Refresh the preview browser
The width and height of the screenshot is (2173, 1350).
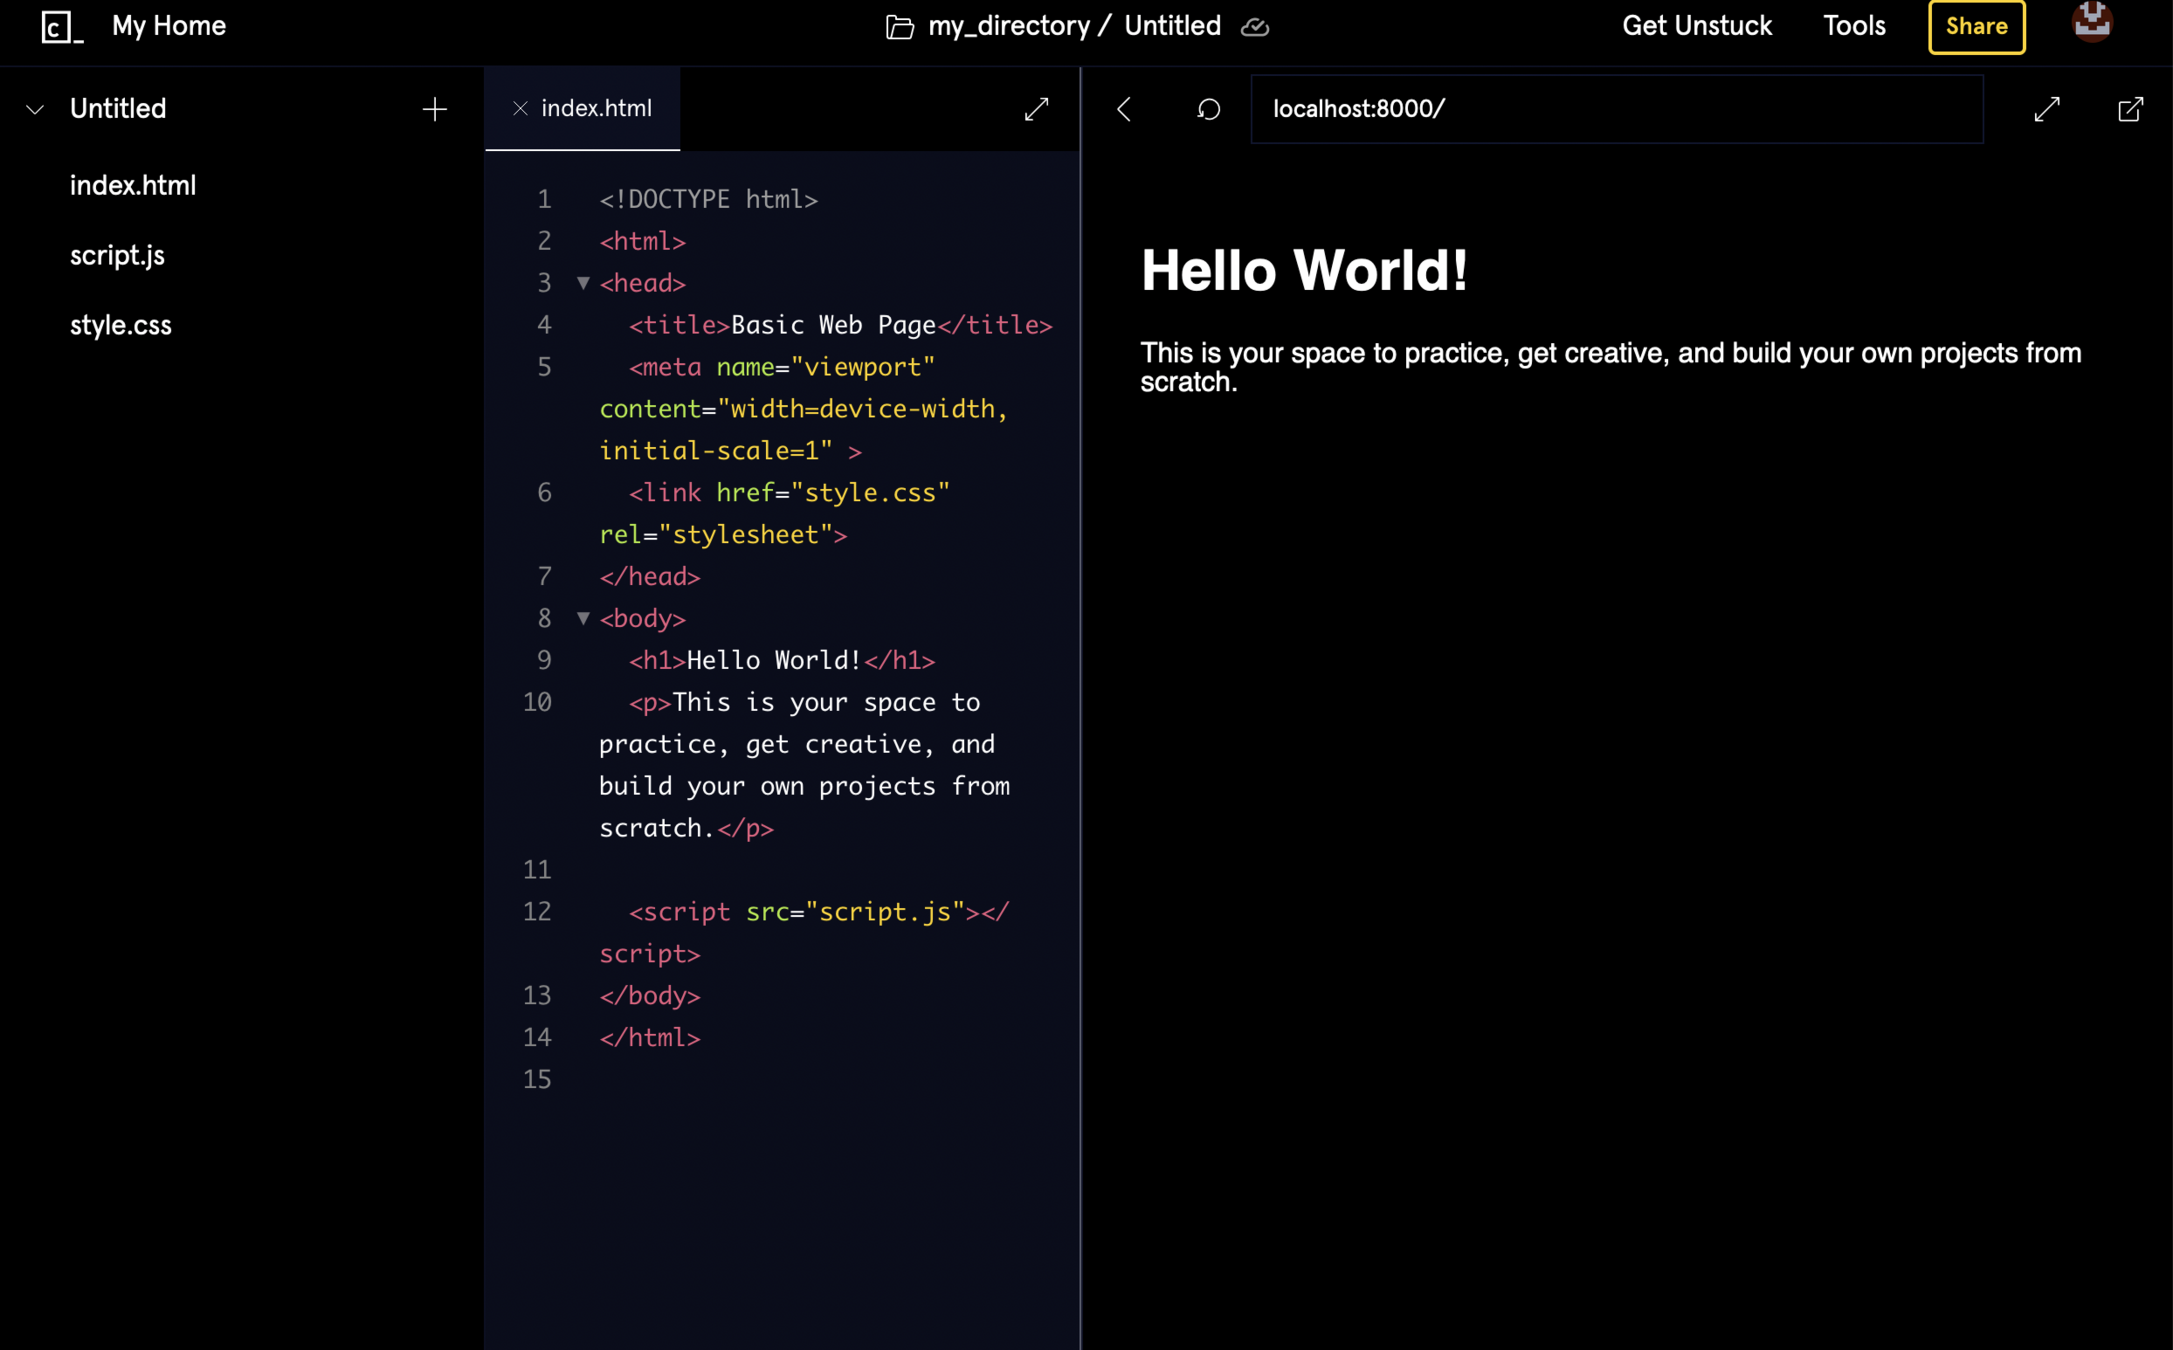point(1208,109)
